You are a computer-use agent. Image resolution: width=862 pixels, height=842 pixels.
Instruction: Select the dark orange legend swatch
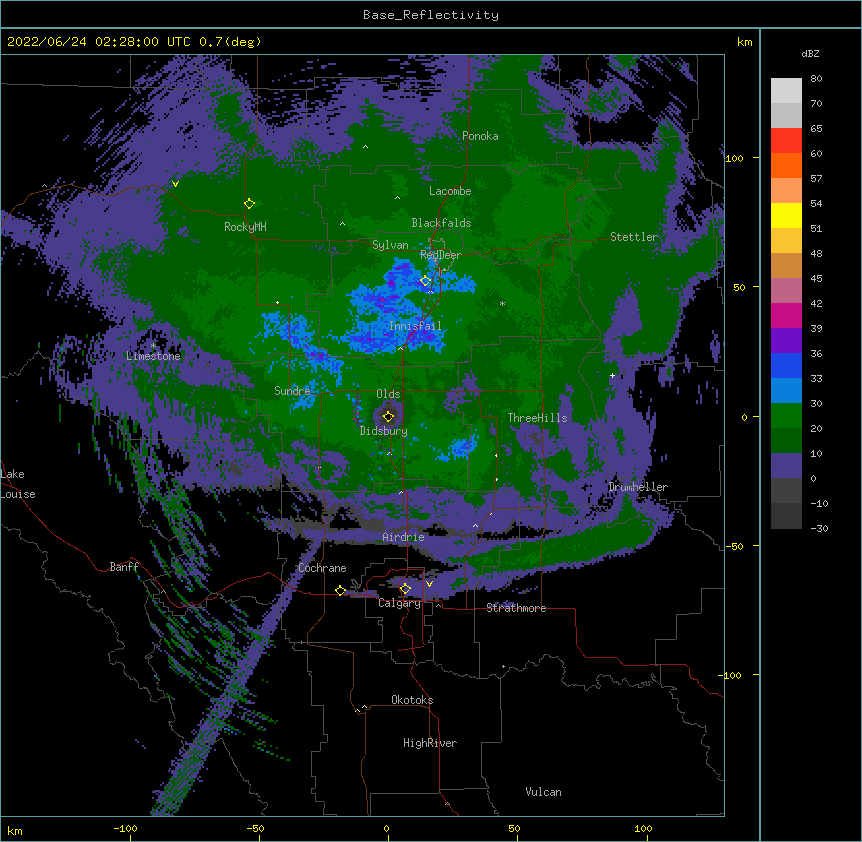point(786,165)
